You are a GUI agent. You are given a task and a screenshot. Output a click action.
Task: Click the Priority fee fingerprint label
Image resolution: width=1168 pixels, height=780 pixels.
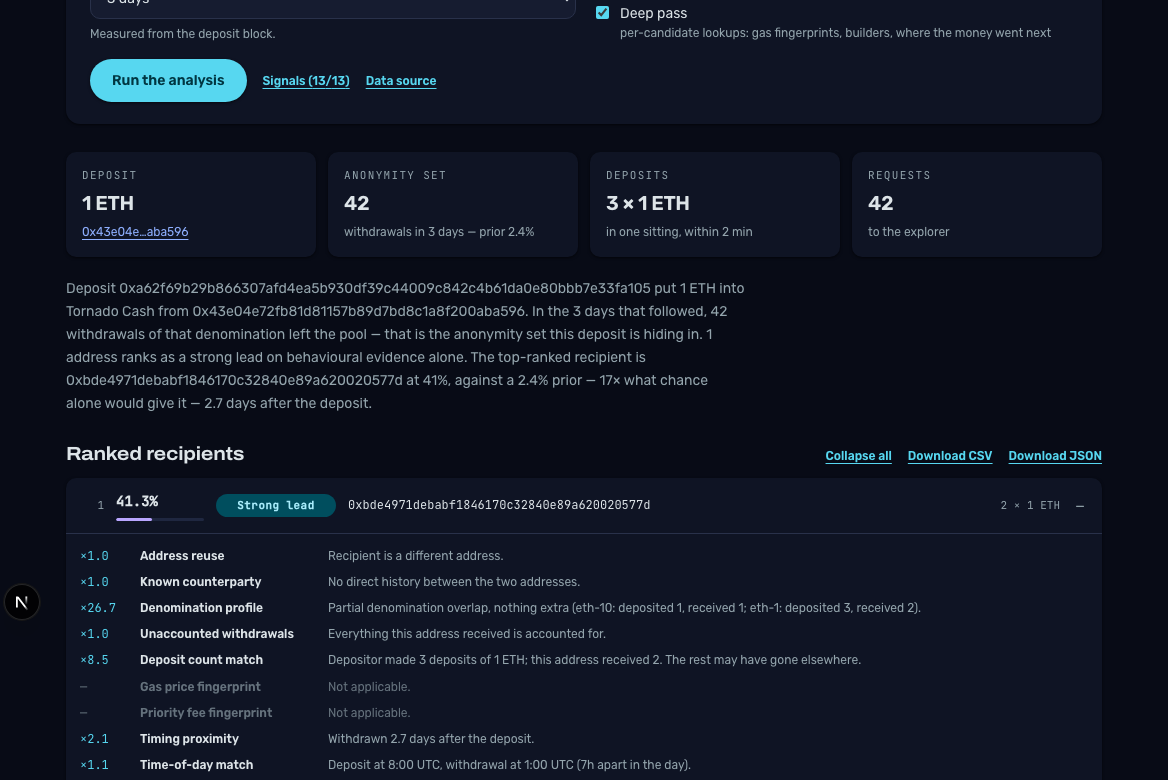206,713
